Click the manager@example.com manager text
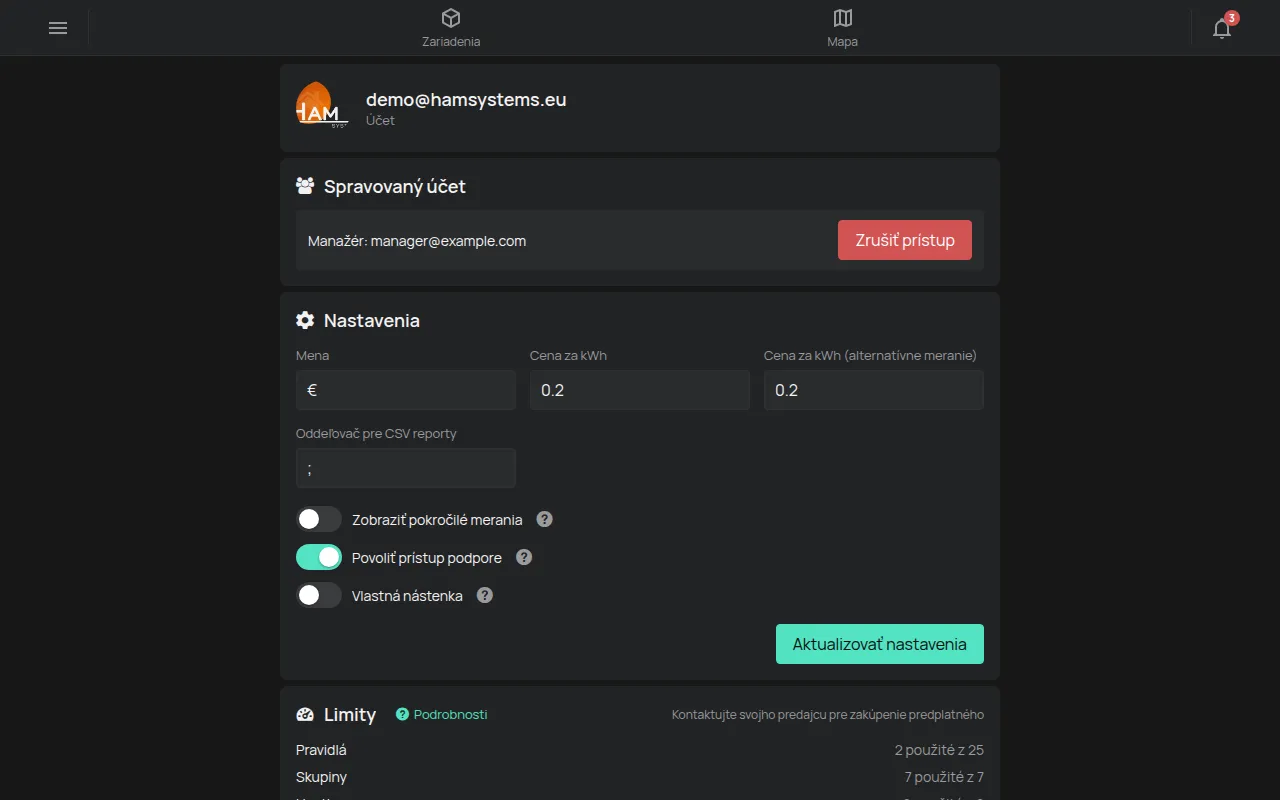Screen dimensions: 1280x800 pyautogui.click(x=448, y=241)
